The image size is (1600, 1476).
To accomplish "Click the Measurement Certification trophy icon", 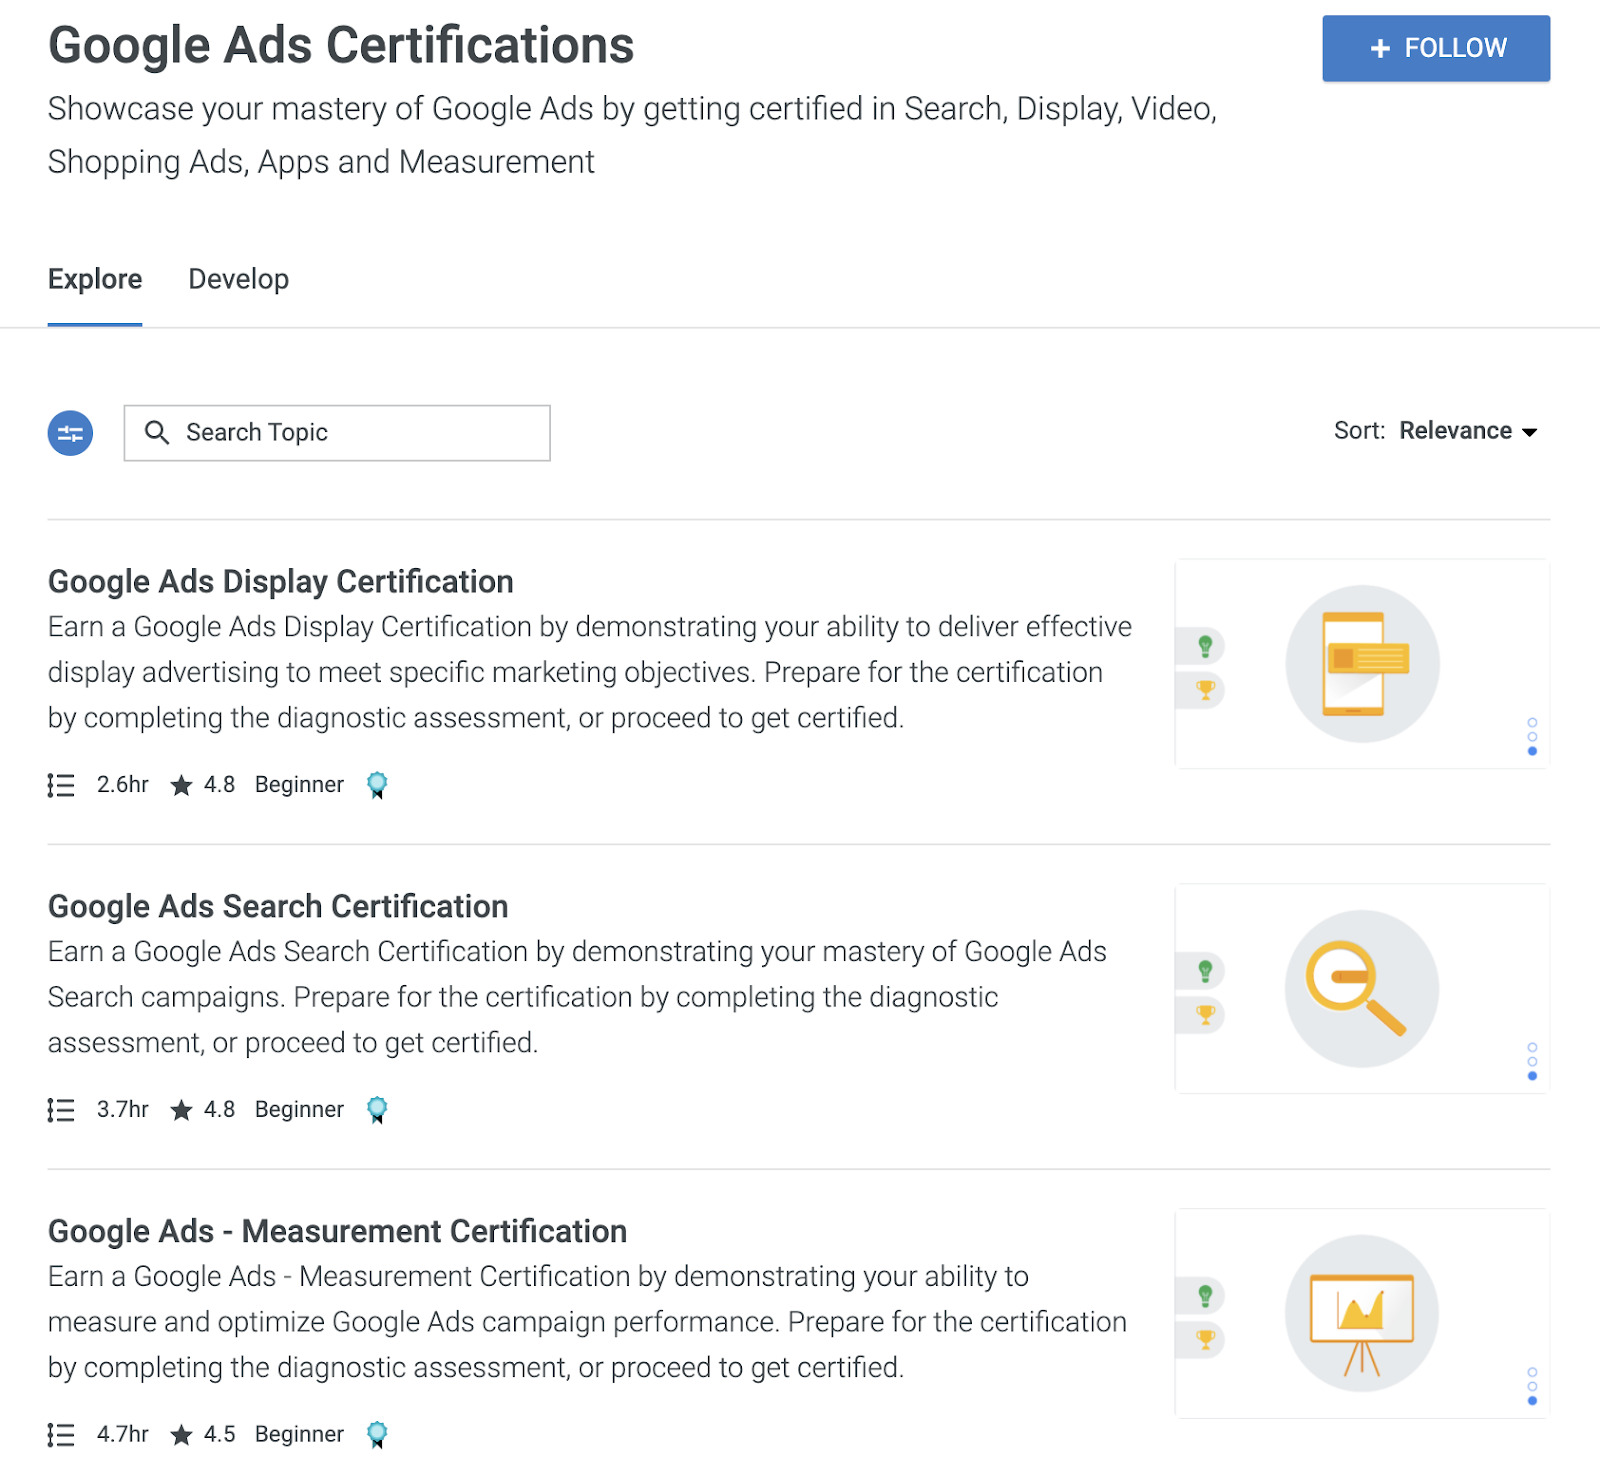I will (x=1205, y=1339).
